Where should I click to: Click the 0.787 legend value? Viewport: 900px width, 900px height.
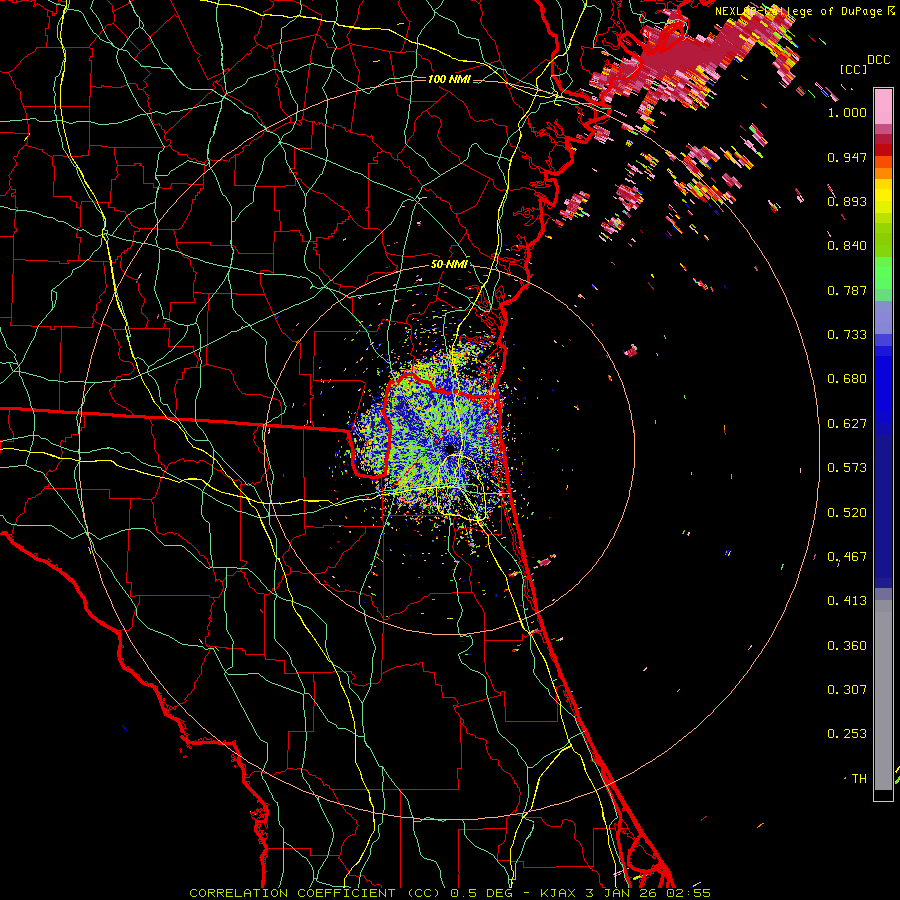[x=847, y=290]
